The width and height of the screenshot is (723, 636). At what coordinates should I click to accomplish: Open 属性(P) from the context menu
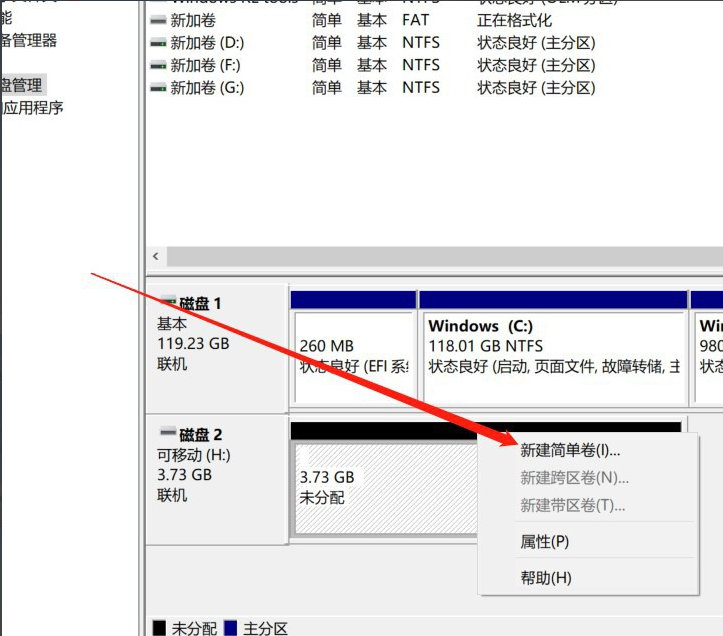coord(545,541)
